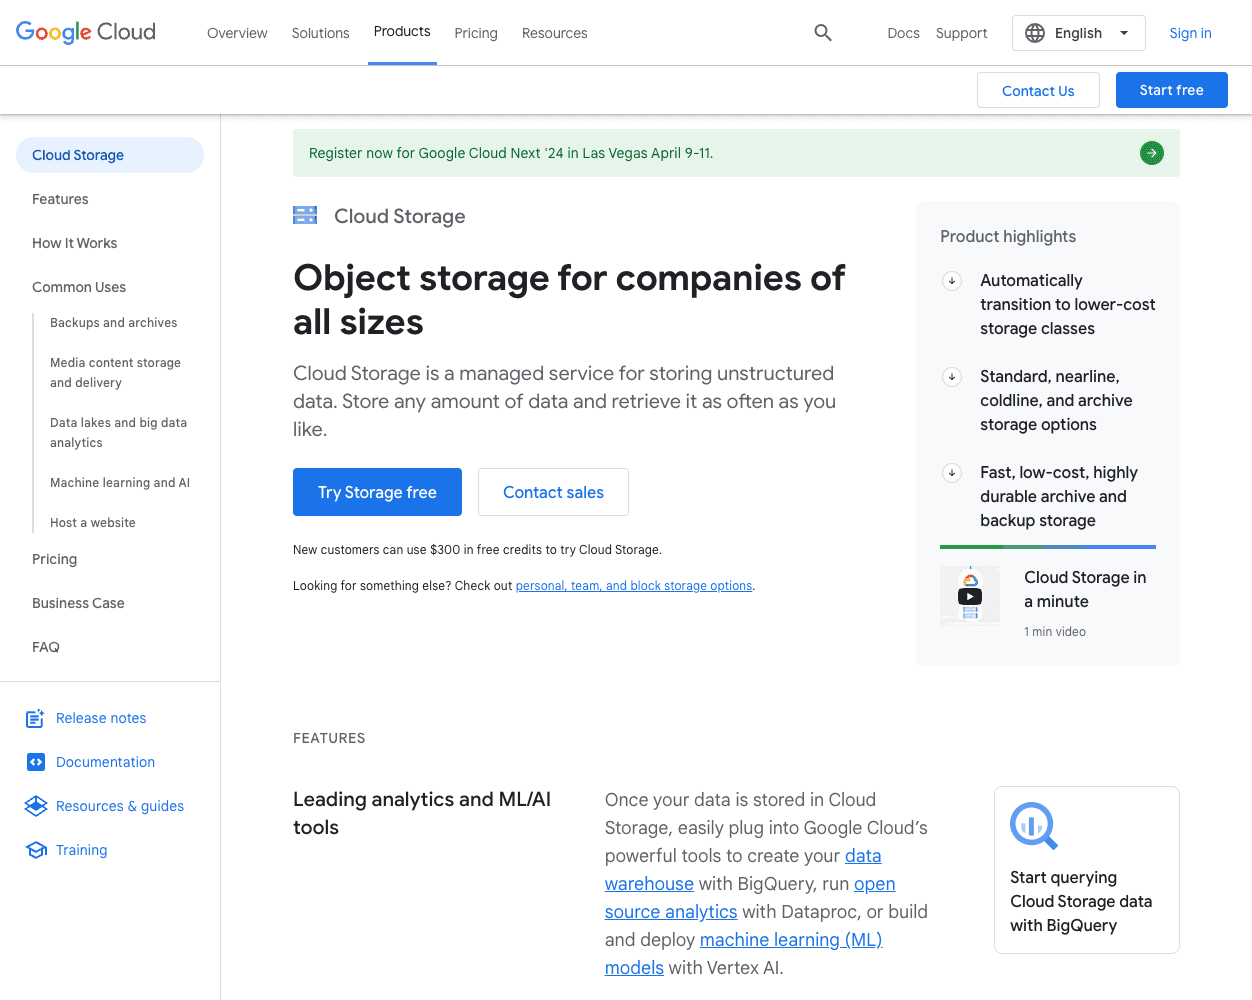The image size is (1252, 1000).
Task: Open the Training link
Action: click(81, 850)
